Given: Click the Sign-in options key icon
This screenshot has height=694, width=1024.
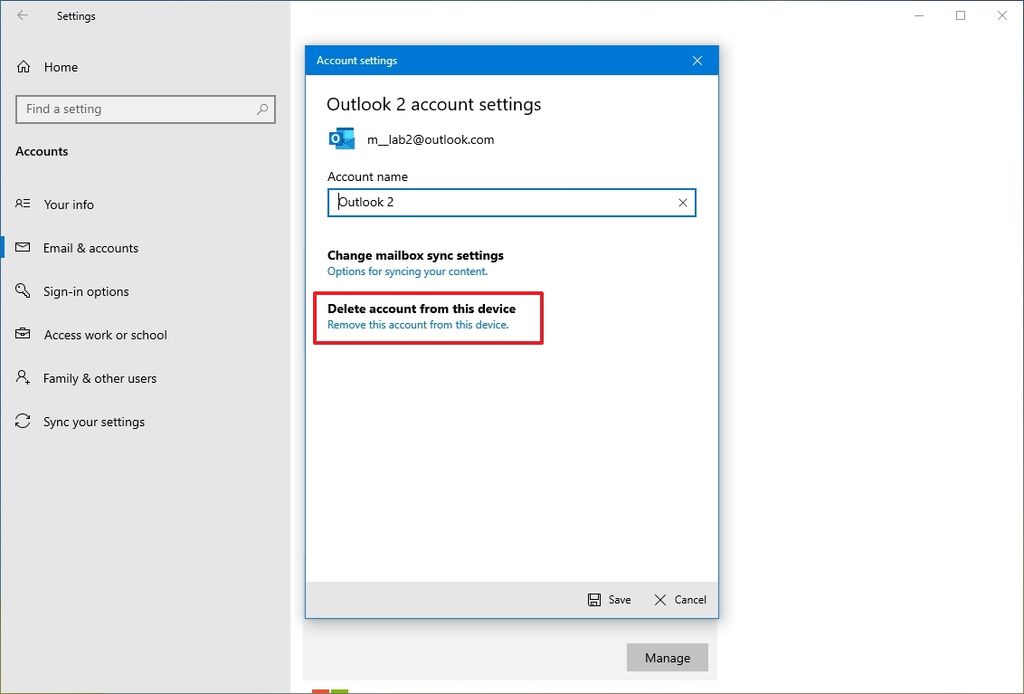Looking at the screenshot, I should point(23,291).
